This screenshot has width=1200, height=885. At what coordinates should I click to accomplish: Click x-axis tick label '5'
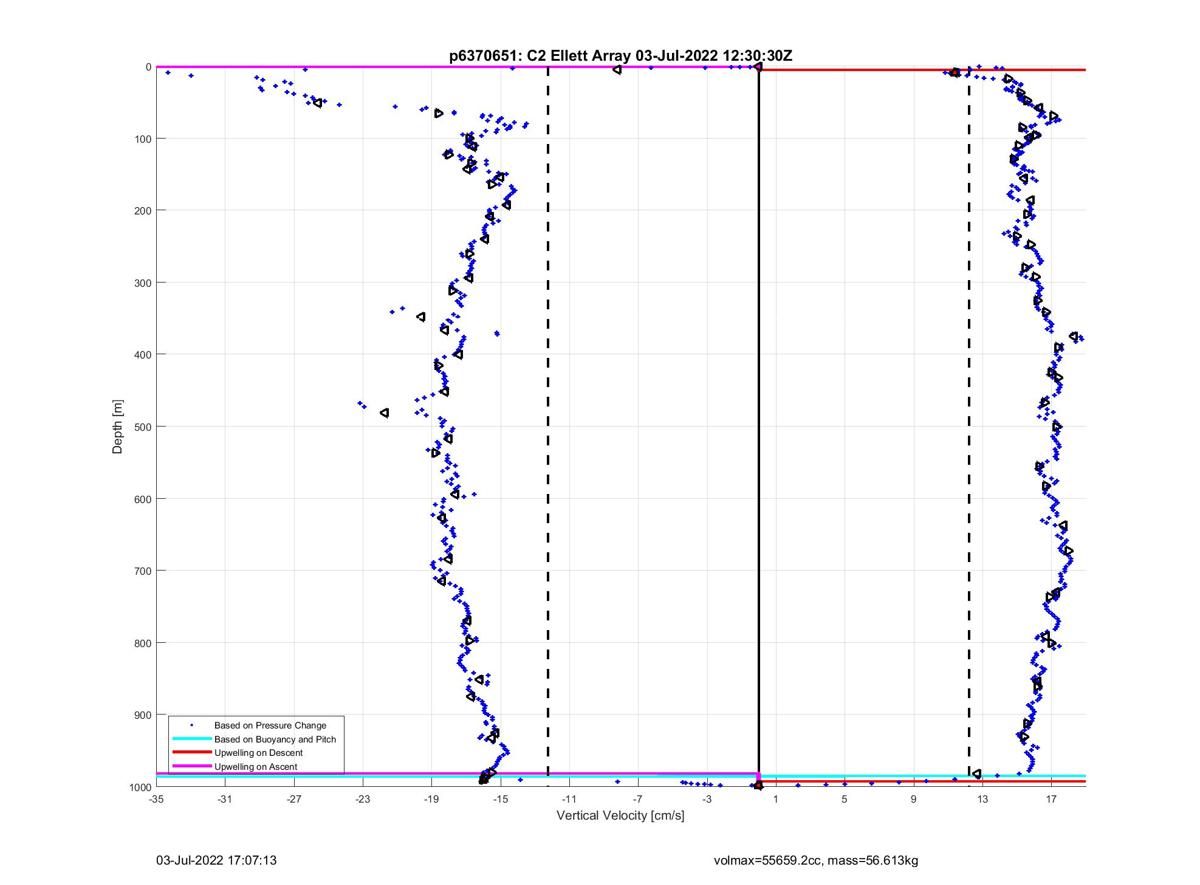coord(845,799)
